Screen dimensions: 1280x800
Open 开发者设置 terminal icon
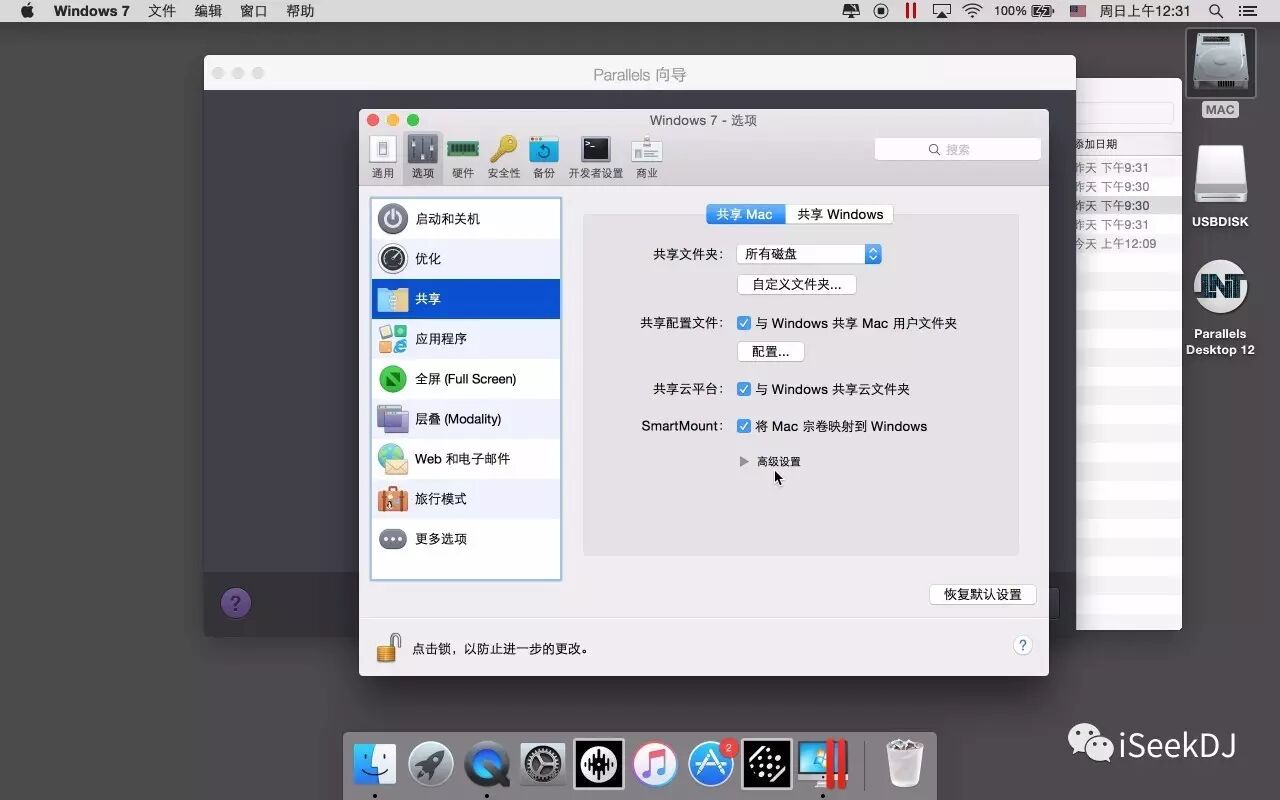[596, 158]
